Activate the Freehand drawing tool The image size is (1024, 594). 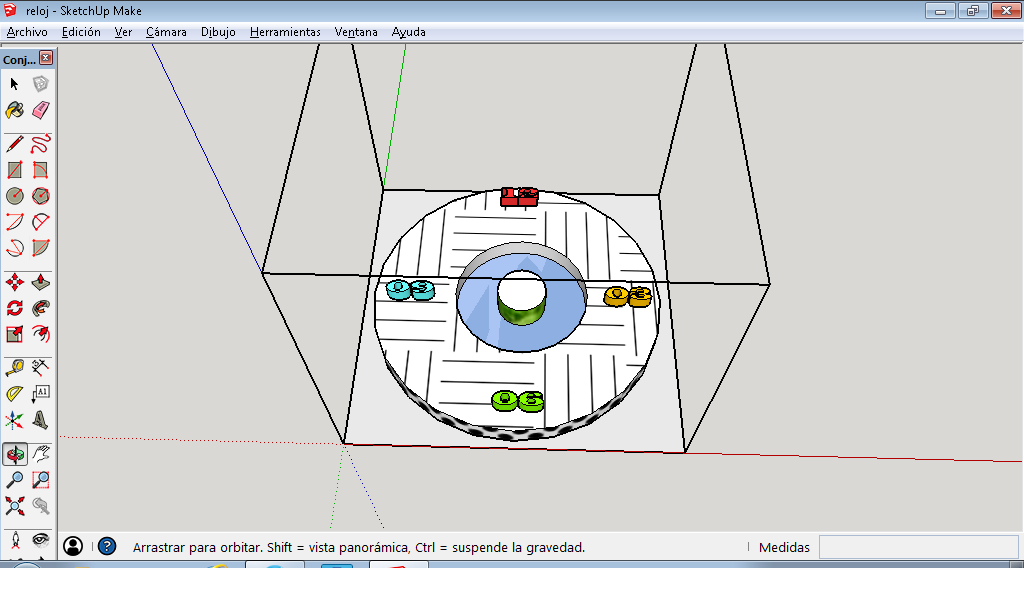click(x=41, y=144)
